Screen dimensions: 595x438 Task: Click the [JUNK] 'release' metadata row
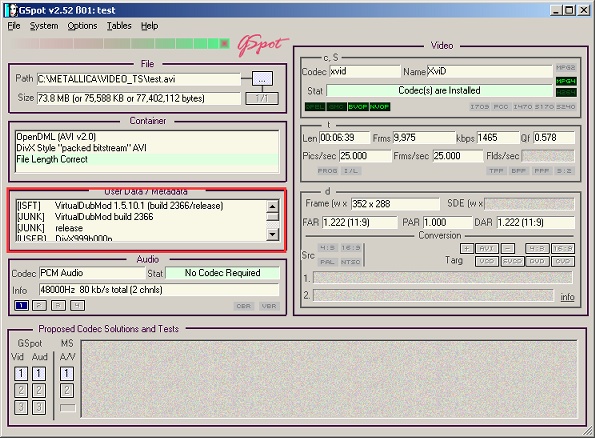pyautogui.click(x=141, y=228)
